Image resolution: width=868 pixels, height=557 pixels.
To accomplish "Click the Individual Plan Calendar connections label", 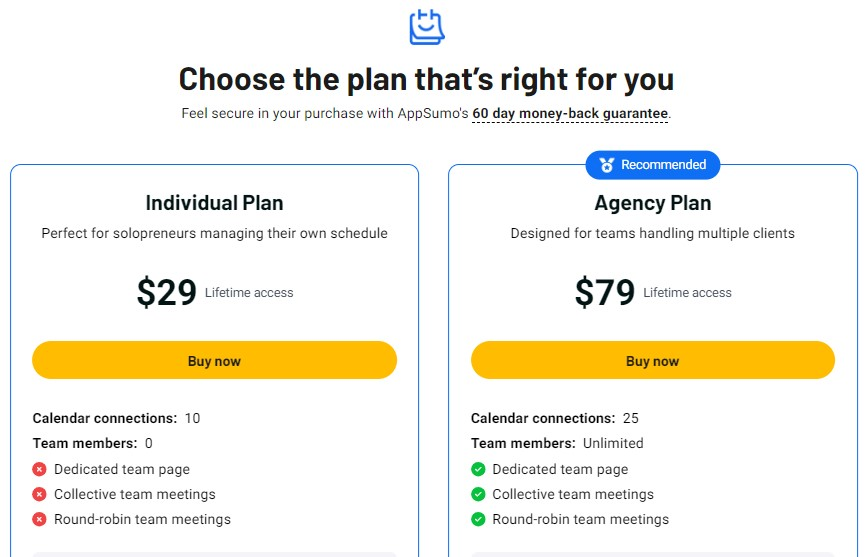I will pos(104,418).
